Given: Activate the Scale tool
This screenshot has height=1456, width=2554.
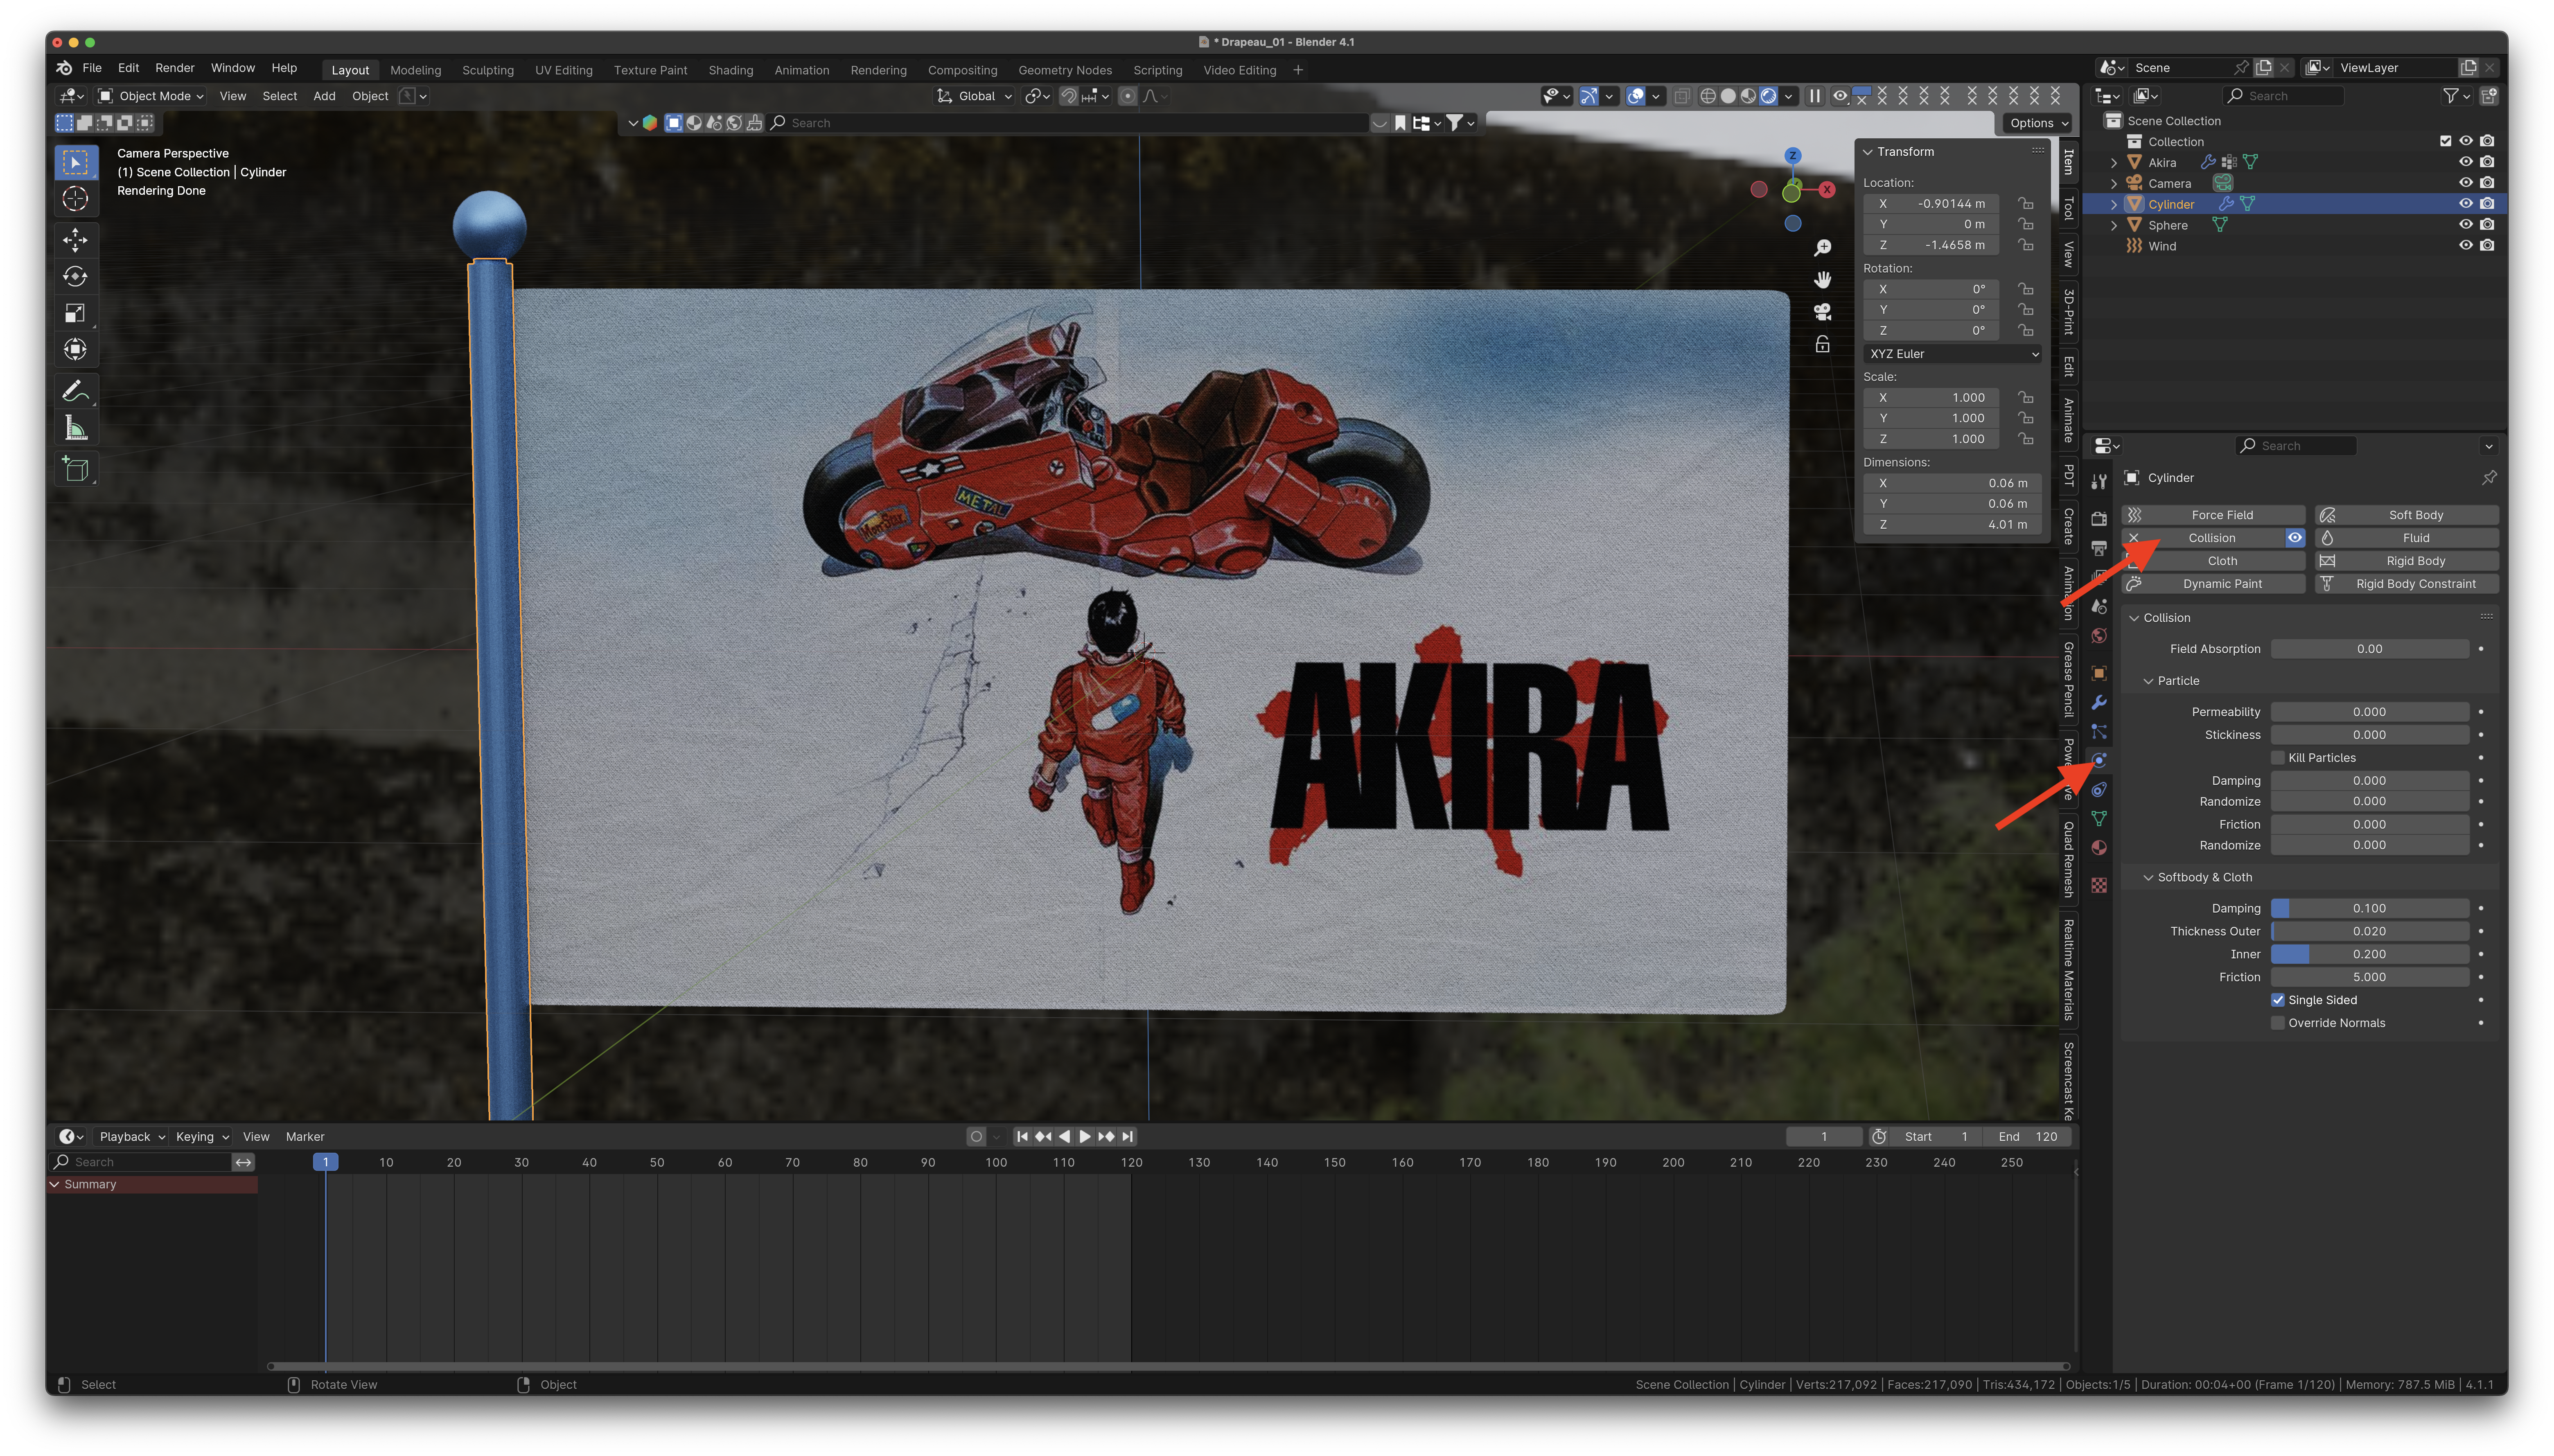Looking at the screenshot, I should tap(75, 314).
